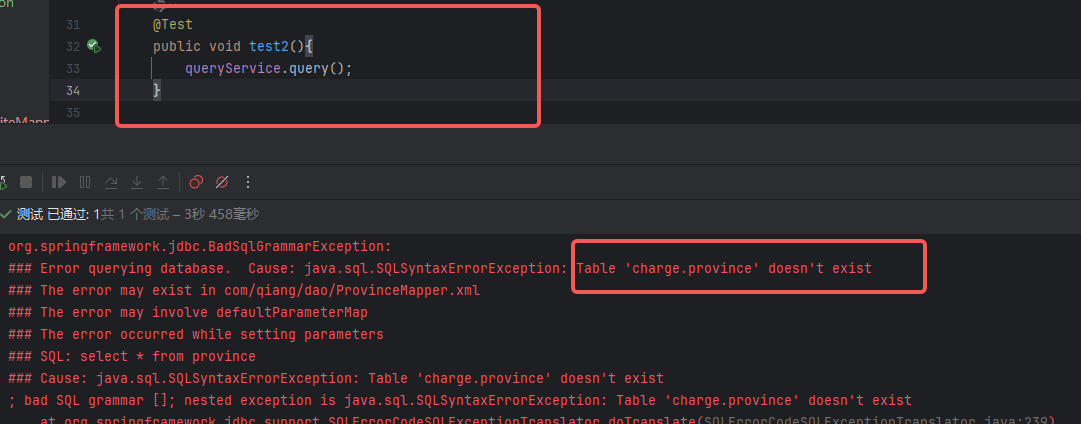Place cursor on queryService.query() call
Screen dimensions: 1081x424
click(x=268, y=68)
